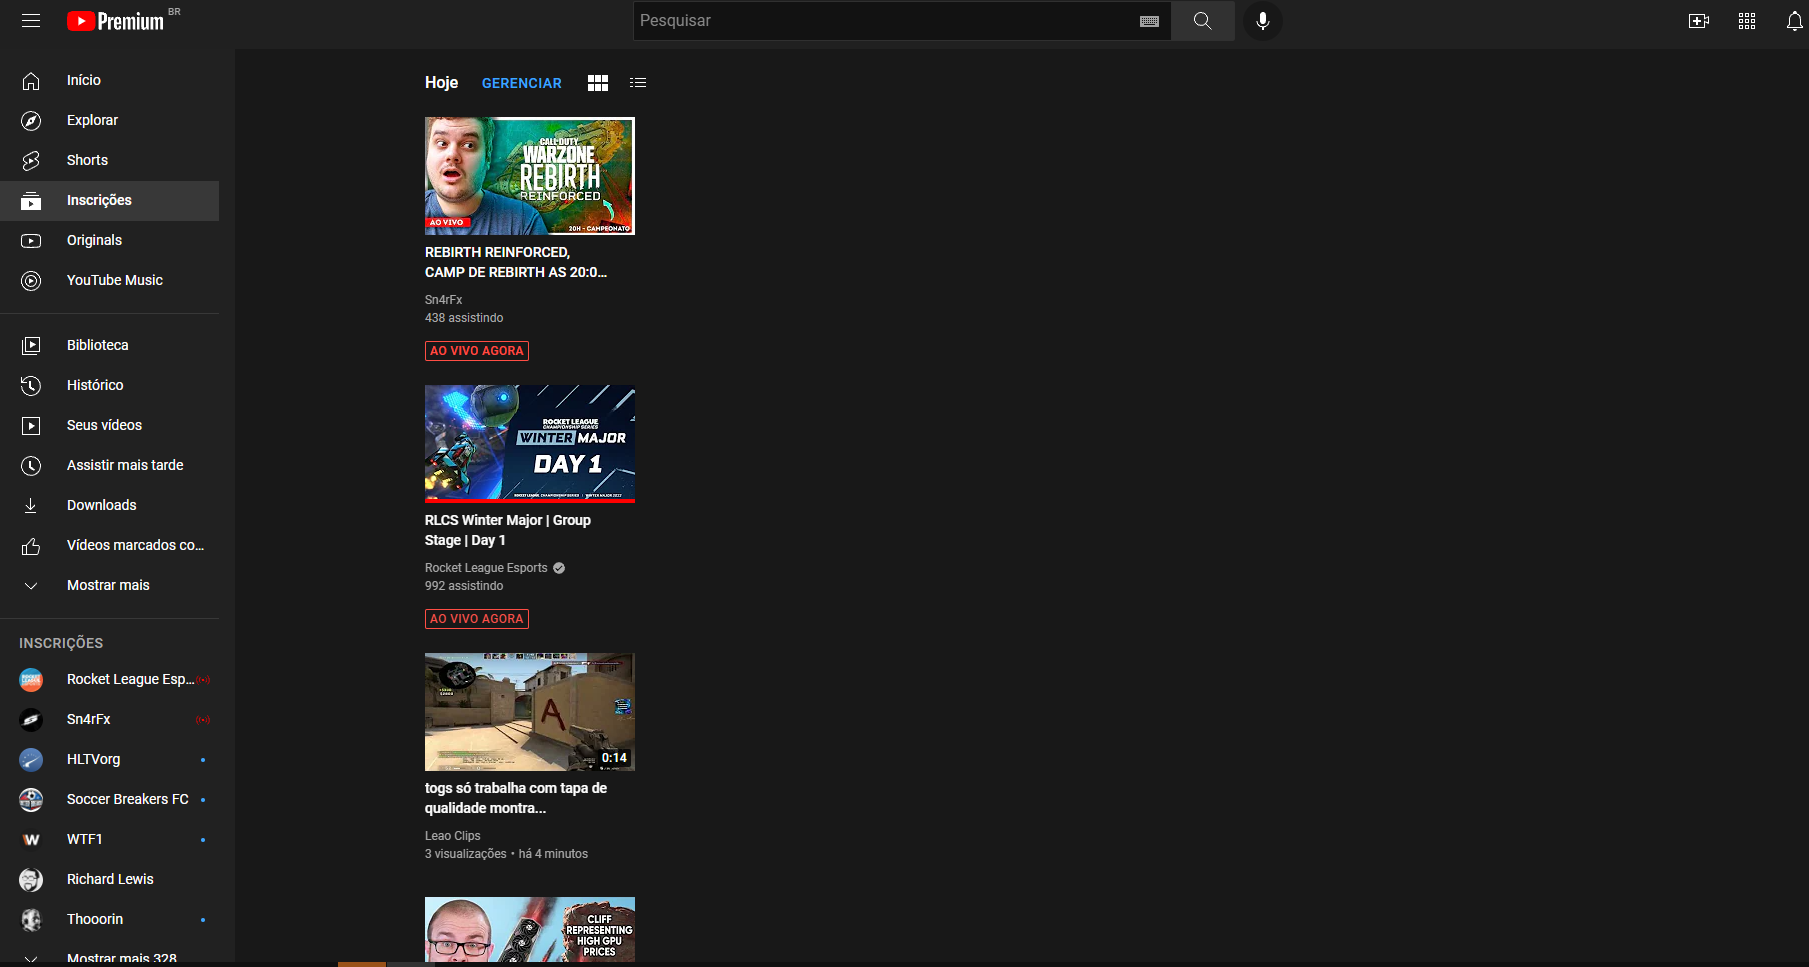The width and height of the screenshot is (1809, 967).
Task: Open Biblioteca in sidebar
Action: [110, 345]
